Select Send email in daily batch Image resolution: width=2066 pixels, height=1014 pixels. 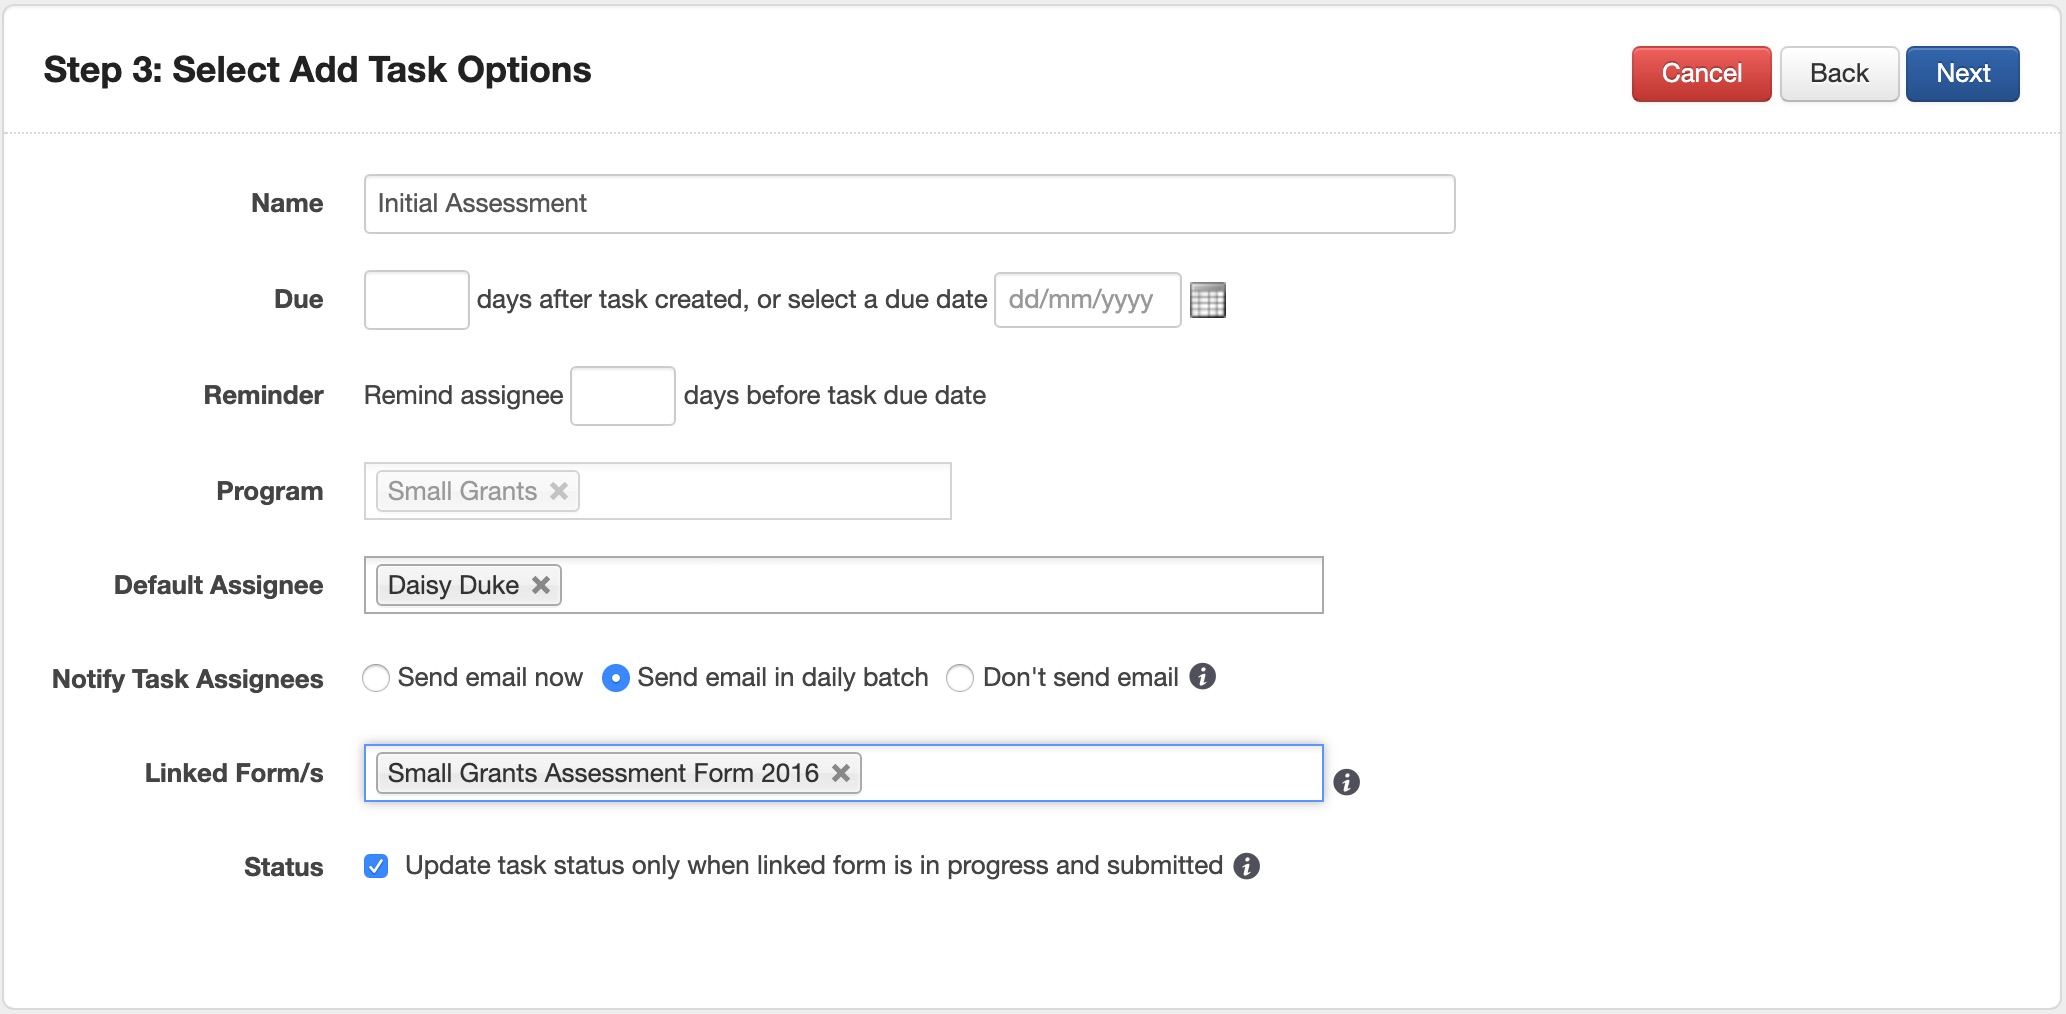click(616, 678)
